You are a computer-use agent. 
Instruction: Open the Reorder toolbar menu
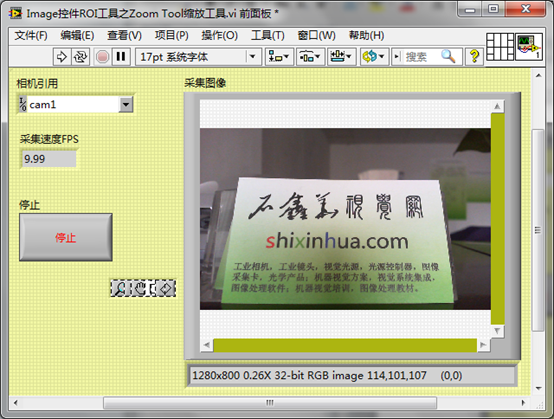coord(374,57)
